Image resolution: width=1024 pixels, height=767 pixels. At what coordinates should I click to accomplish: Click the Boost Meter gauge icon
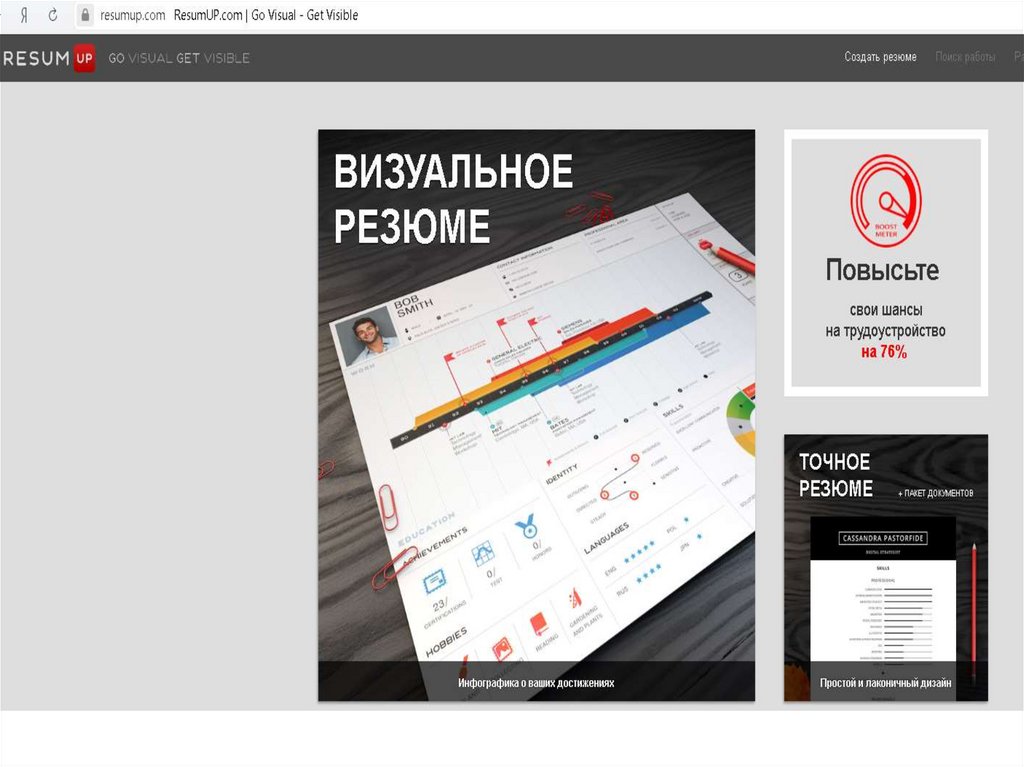point(886,201)
